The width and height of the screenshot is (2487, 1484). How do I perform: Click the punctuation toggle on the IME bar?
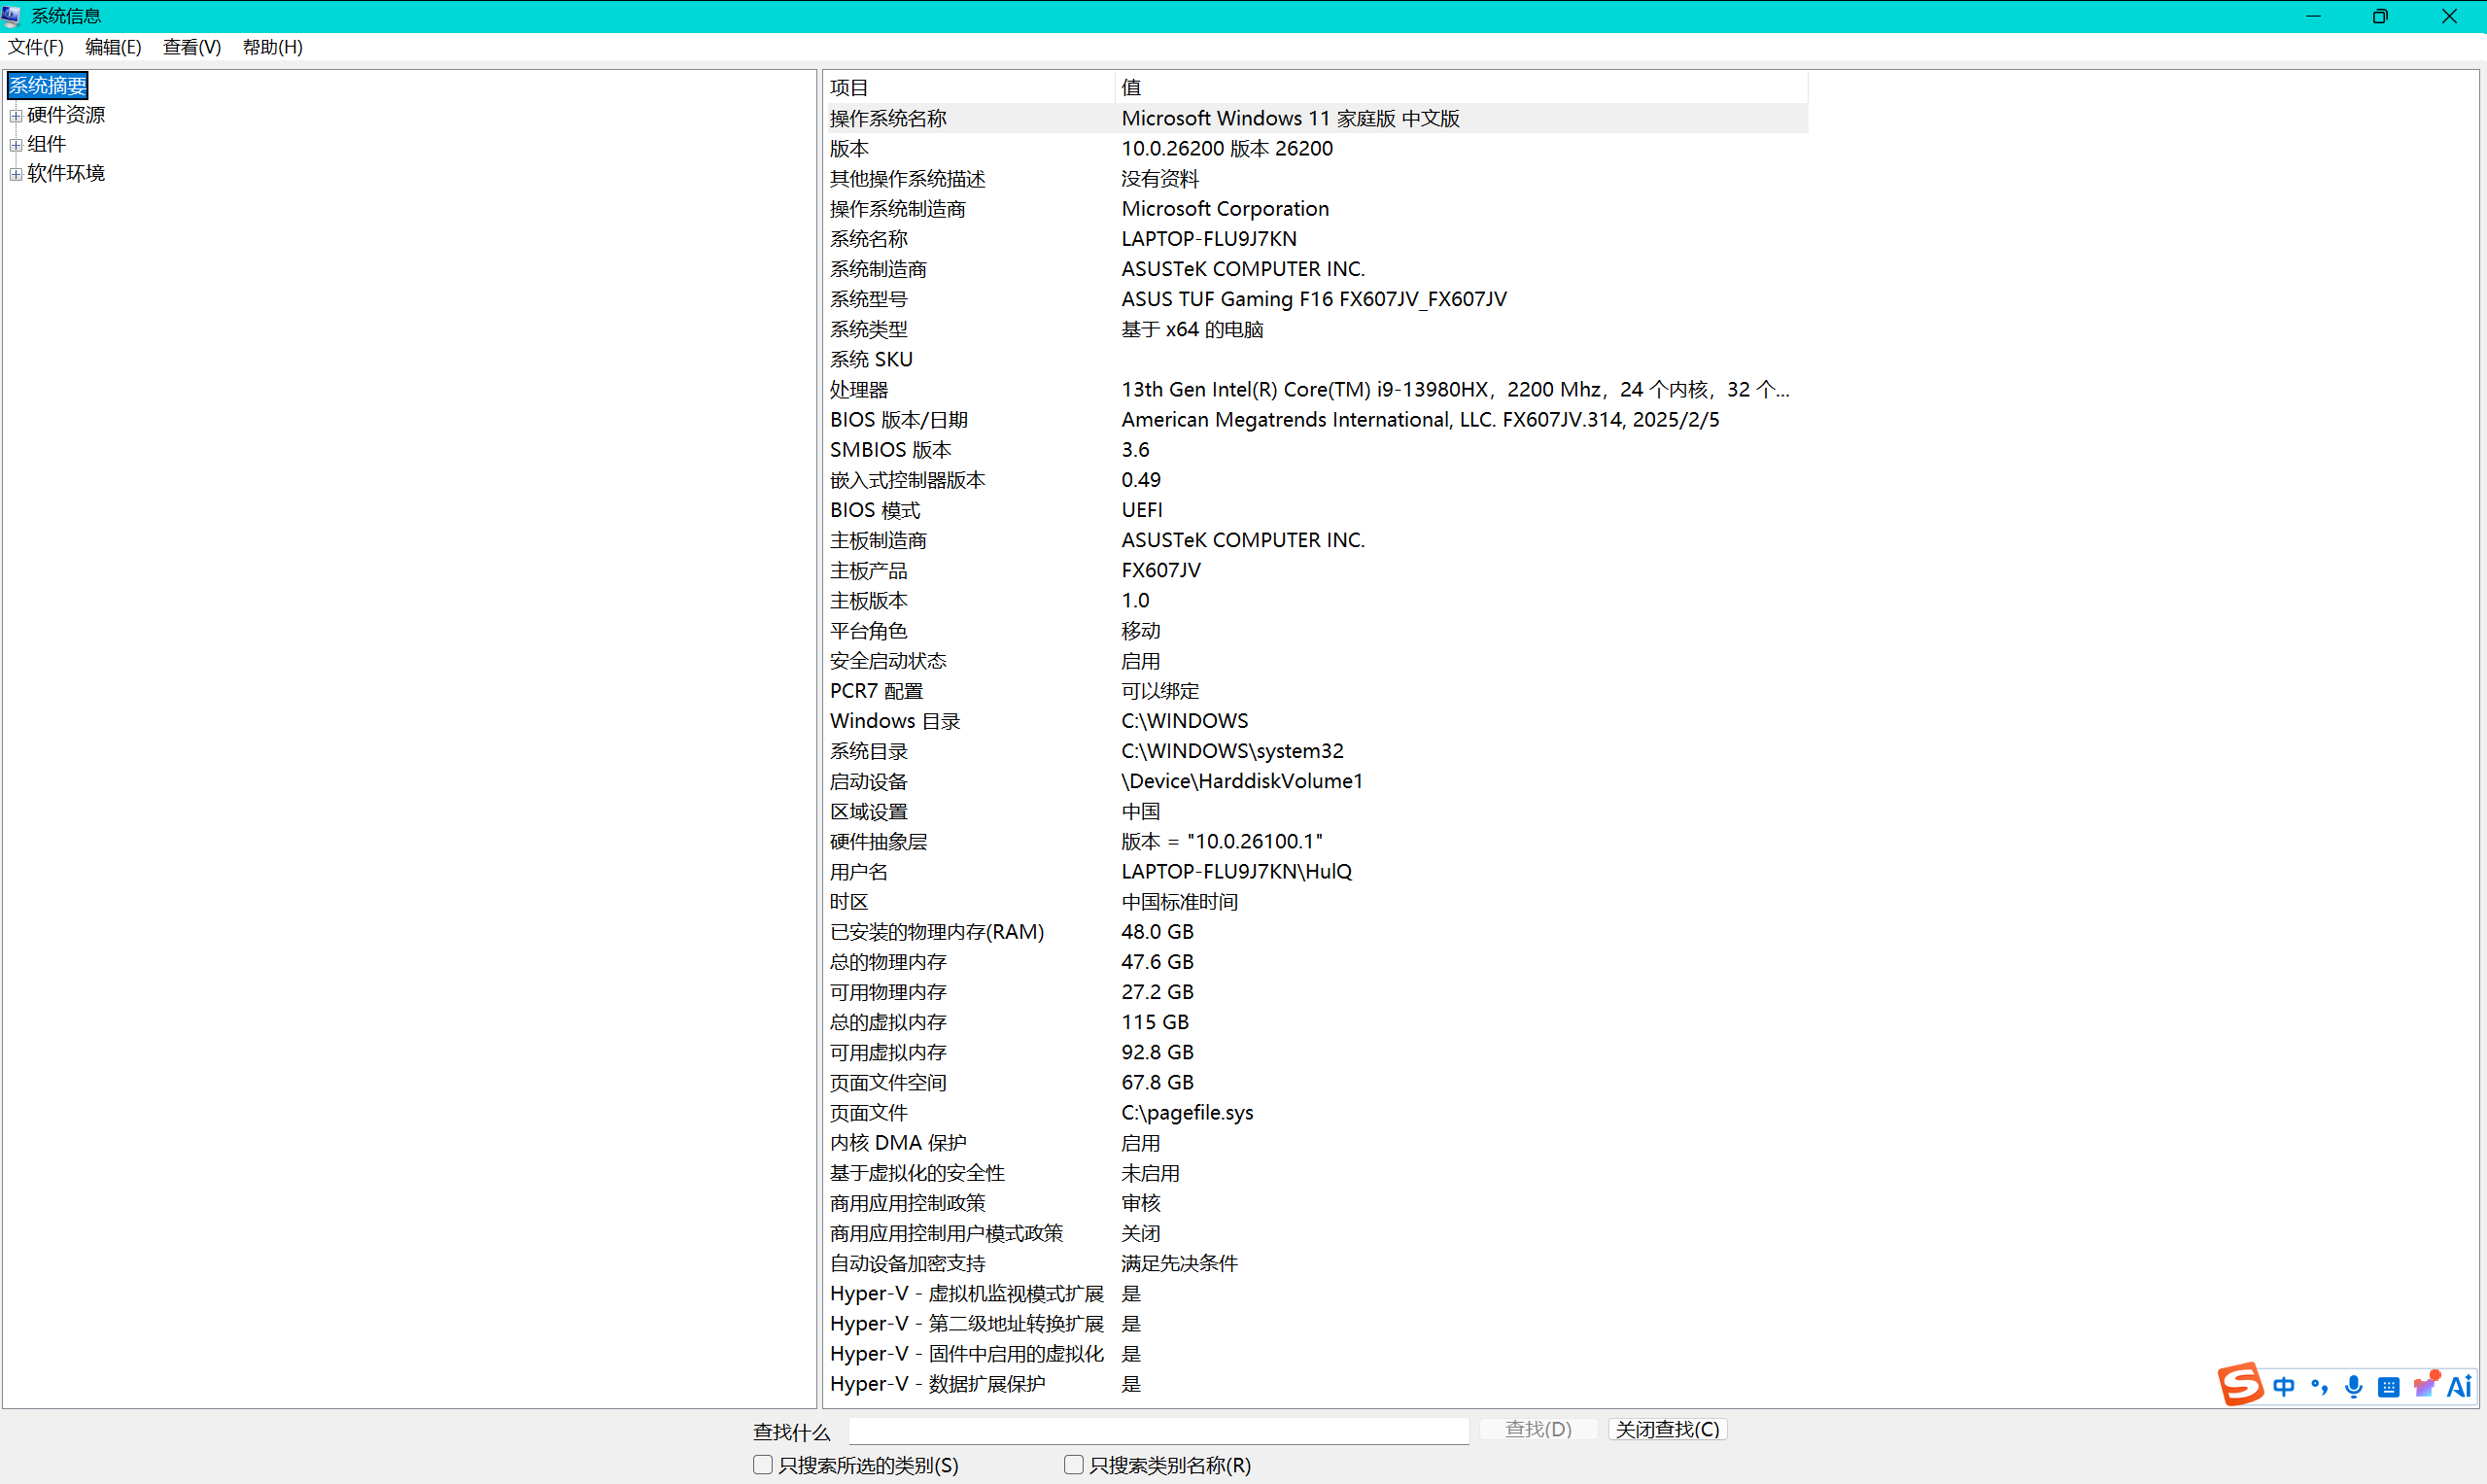pos(2320,1387)
